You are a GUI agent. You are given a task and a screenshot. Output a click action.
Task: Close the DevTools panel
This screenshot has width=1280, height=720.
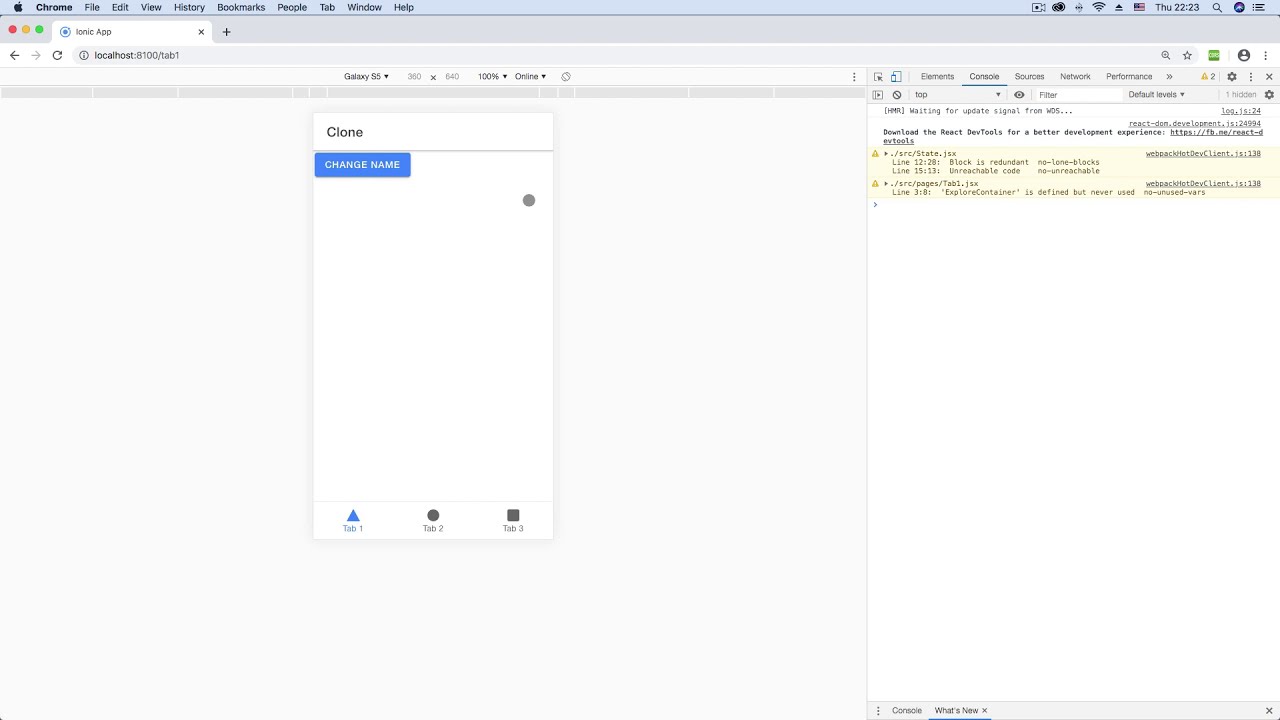click(x=1270, y=77)
